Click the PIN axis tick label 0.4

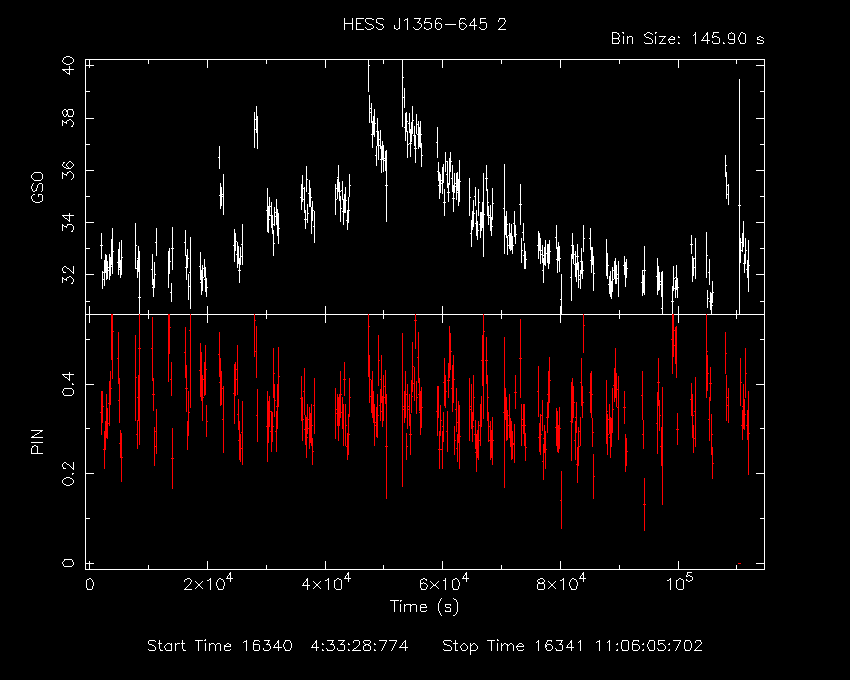tap(68, 384)
